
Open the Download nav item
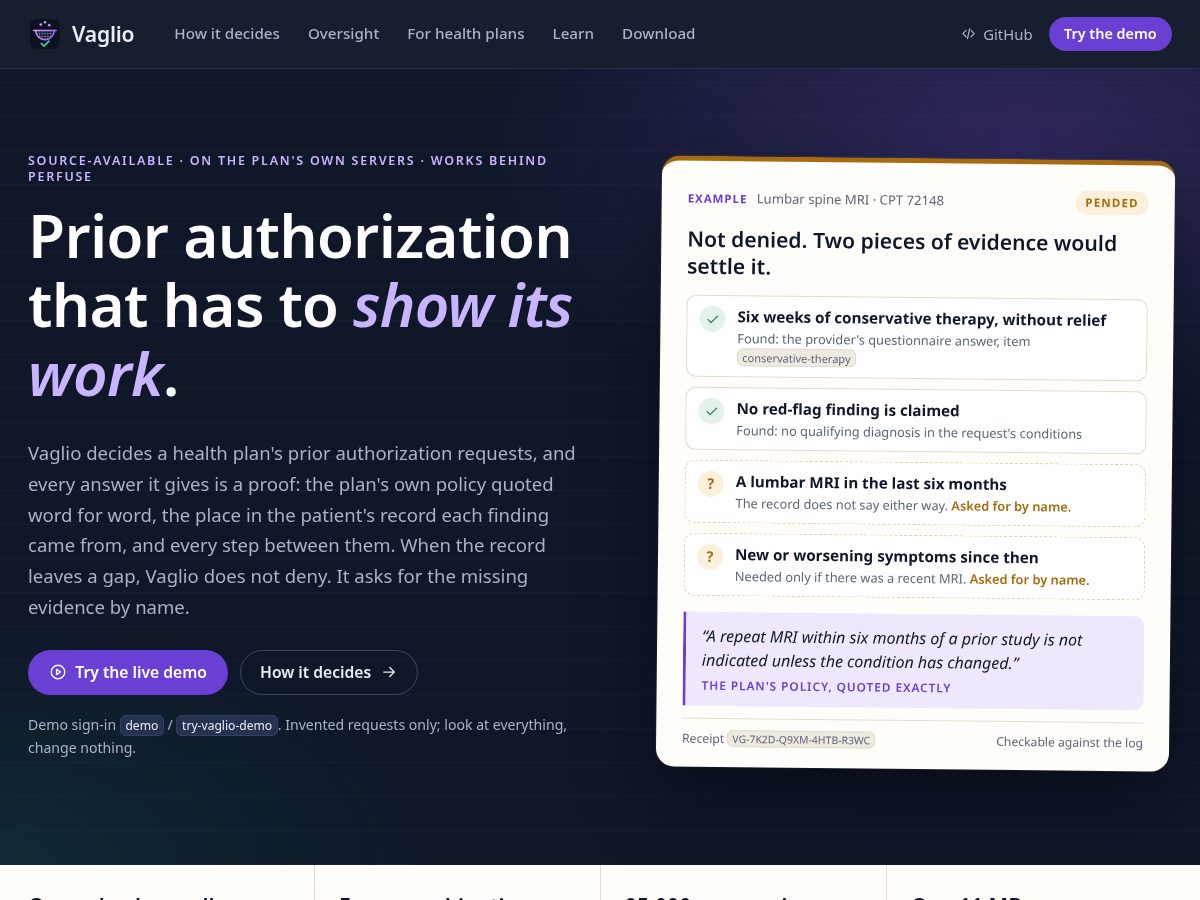(x=658, y=34)
